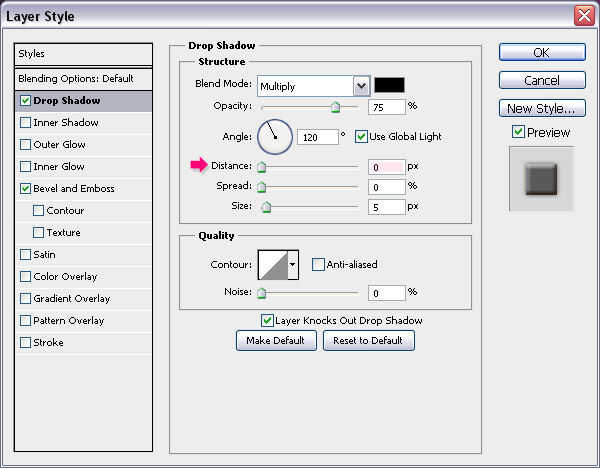Enable the Color Overlay checkbox
The height and width of the screenshot is (468, 600).
25,277
